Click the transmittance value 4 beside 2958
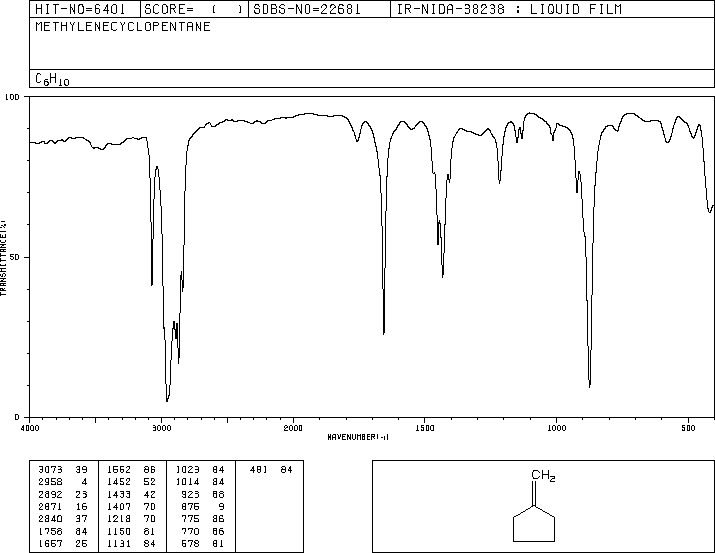This screenshot has width=715, height=553. [x=84, y=482]
